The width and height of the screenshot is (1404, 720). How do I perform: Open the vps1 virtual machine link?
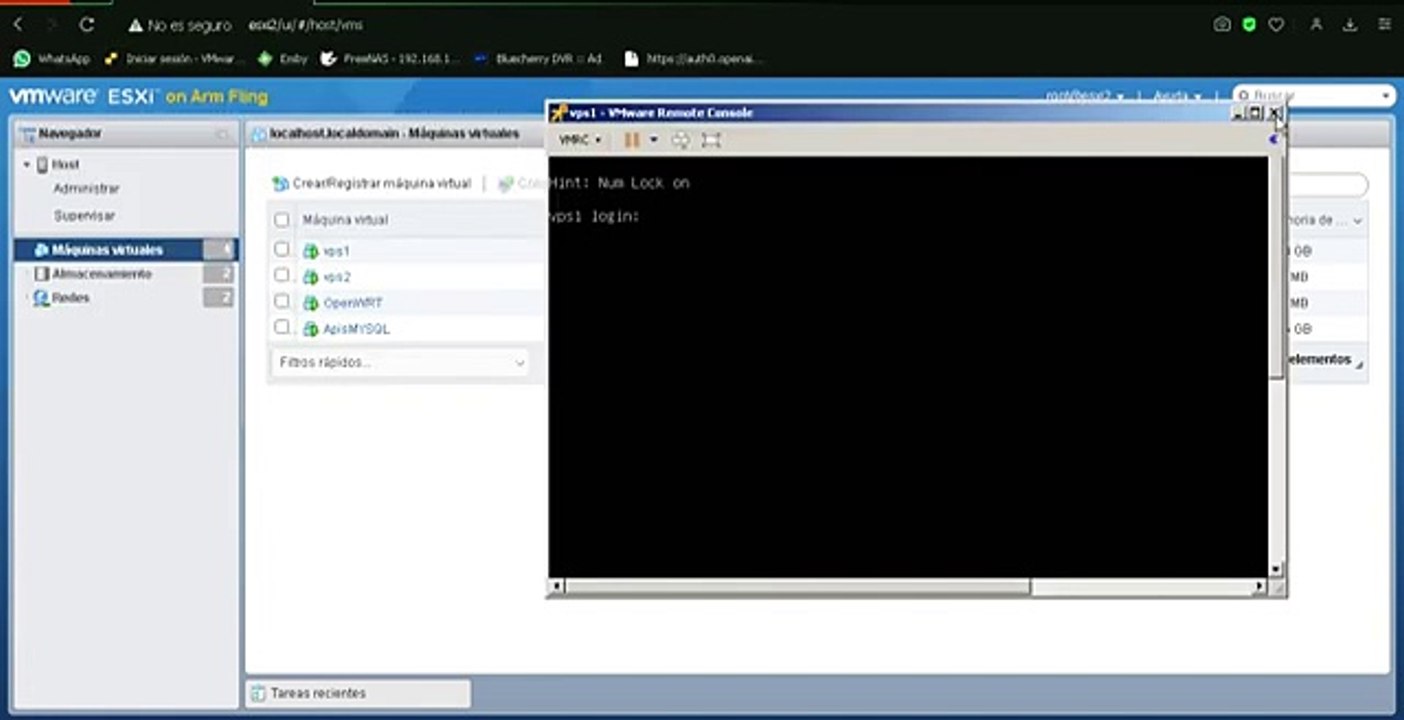[x=337, y=251]
